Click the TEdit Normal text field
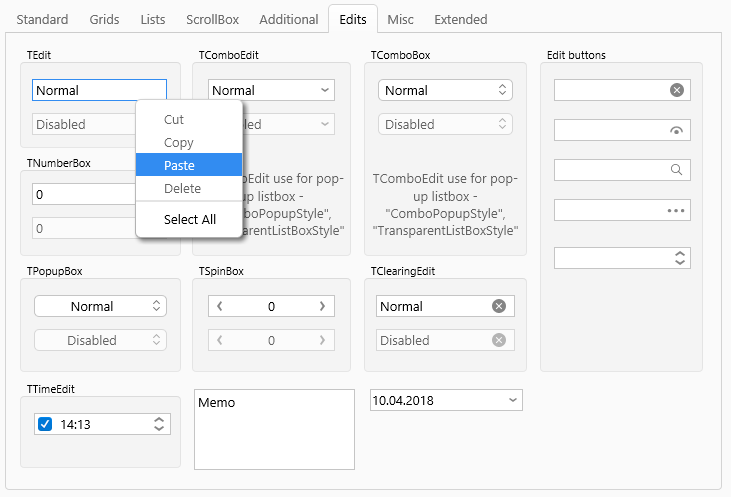731x497 pixels. [99, 90]
